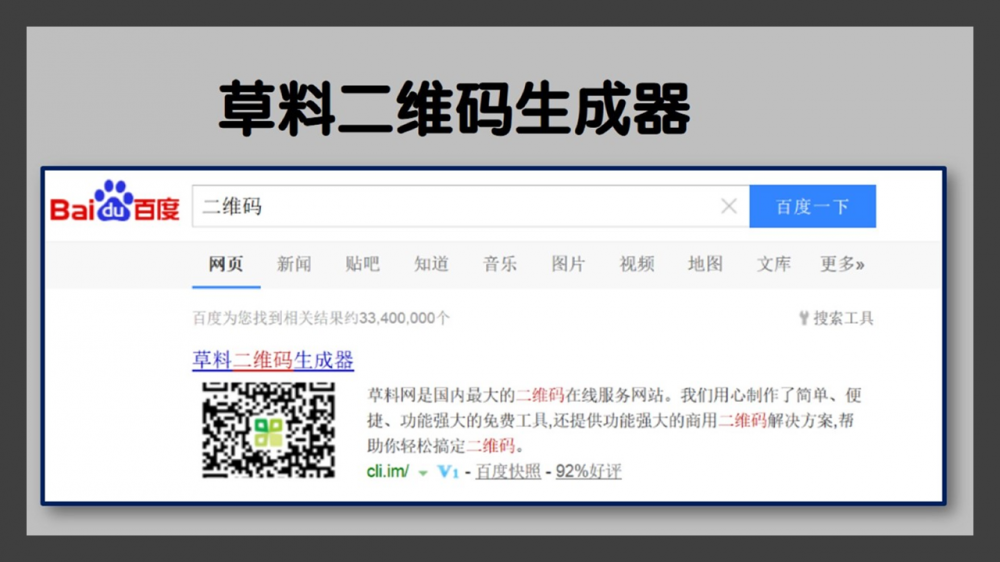Focus the search field containing 二维码
This screenshot has height=562, width=1000.
click(455, 206)
